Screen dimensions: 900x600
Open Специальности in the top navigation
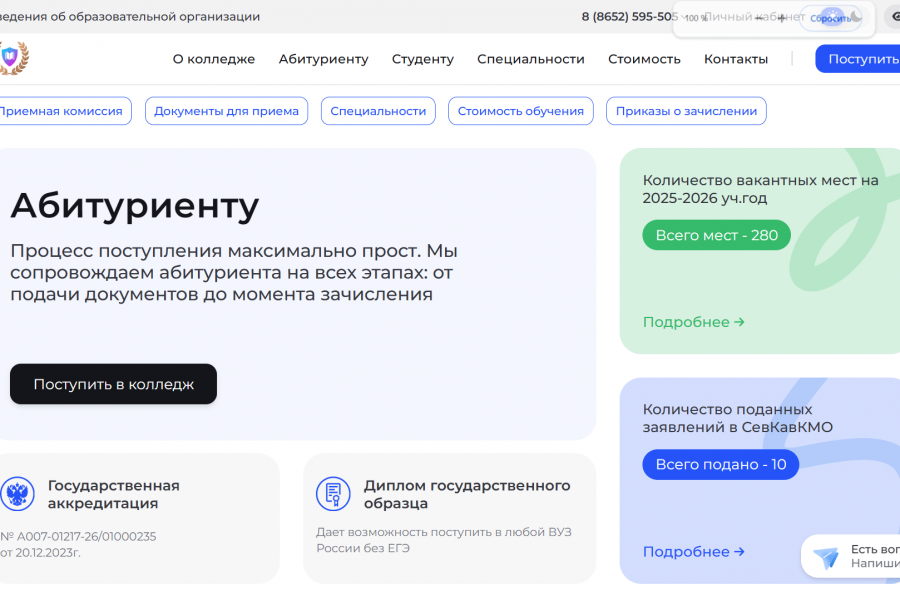[531, 59]
